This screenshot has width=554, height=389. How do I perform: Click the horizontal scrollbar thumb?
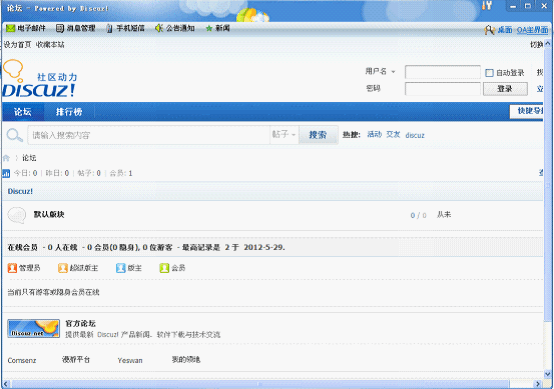click(260, 384)
